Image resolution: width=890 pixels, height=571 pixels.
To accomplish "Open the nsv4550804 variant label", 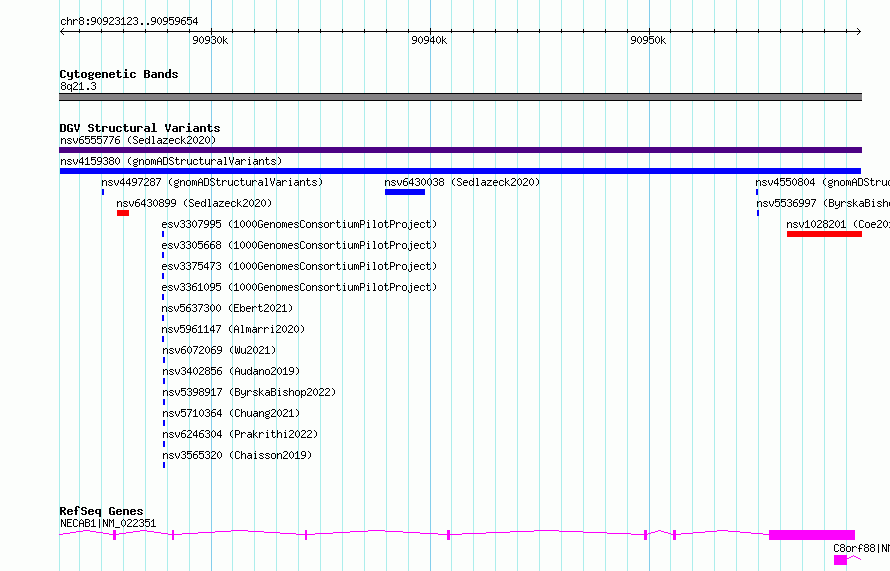I will click(x=822, y=182).
